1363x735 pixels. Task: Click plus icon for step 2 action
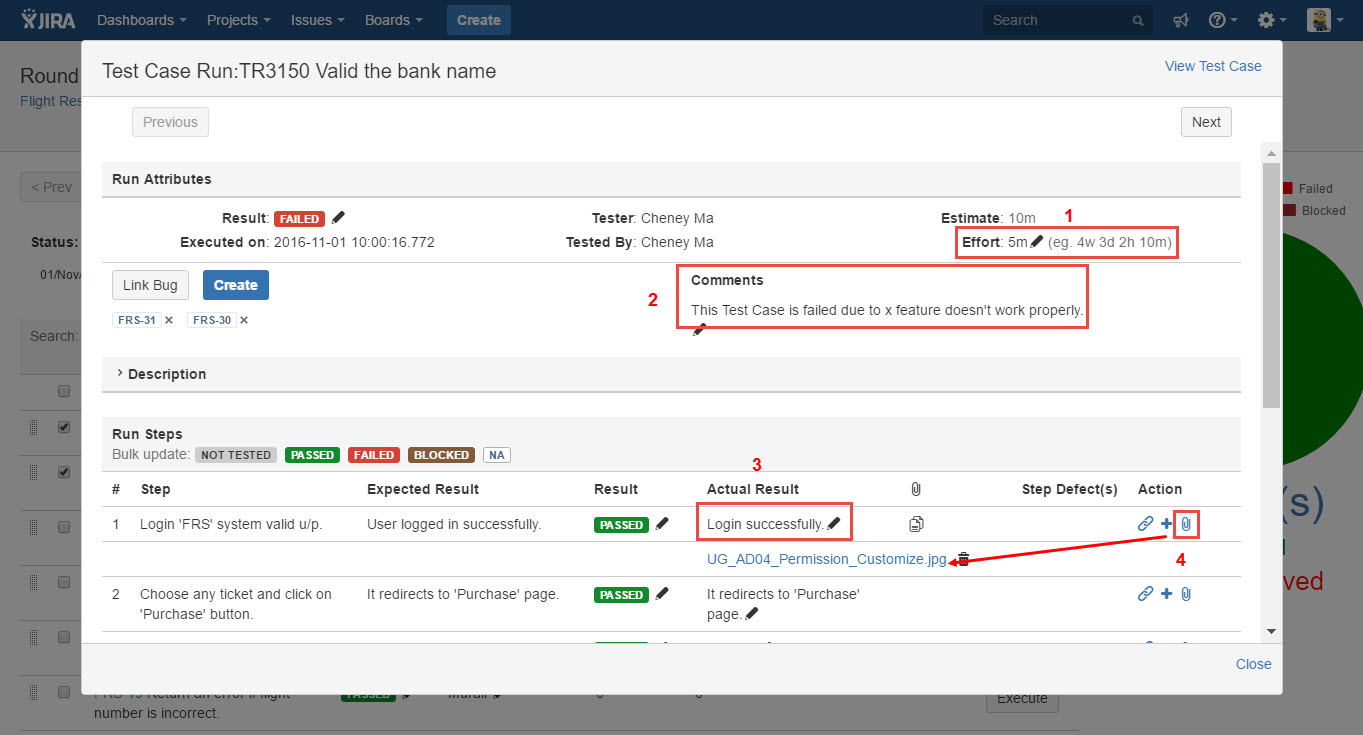pyautogui.click(x=1166, y=593)
